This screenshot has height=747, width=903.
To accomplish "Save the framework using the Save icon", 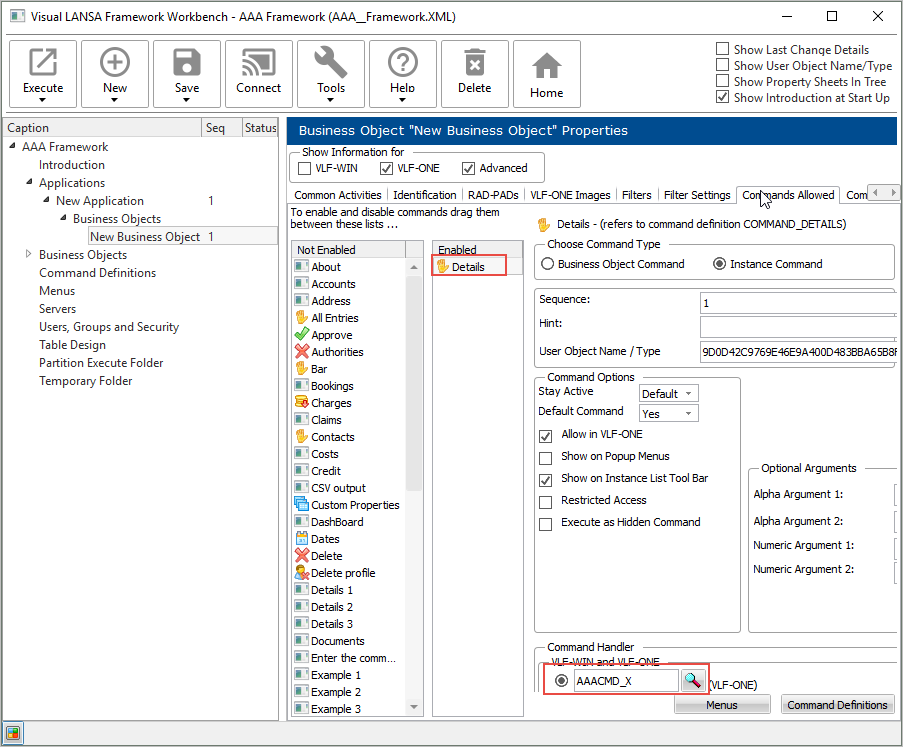I will point(187,72).
